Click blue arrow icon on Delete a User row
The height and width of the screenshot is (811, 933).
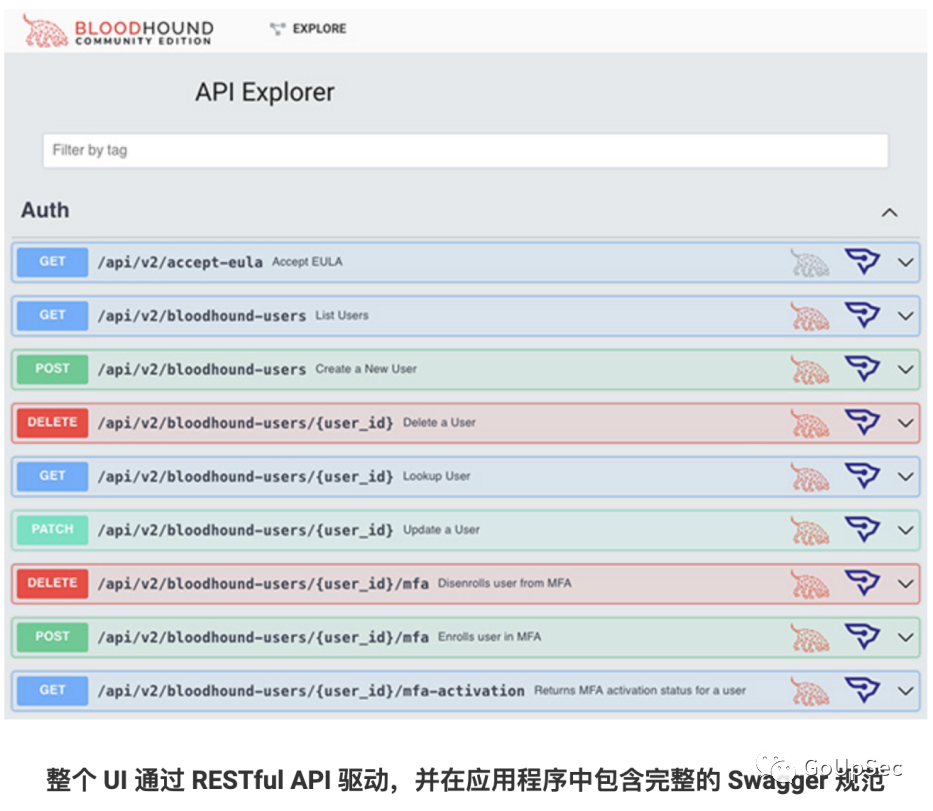coord(863,422)
